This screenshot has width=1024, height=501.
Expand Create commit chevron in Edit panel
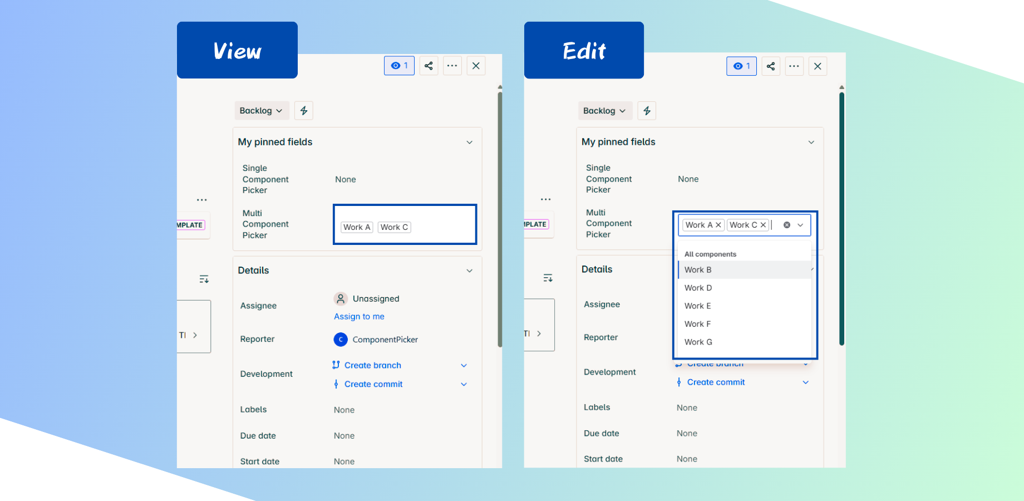pyautogui.click(x=806, y=382)
